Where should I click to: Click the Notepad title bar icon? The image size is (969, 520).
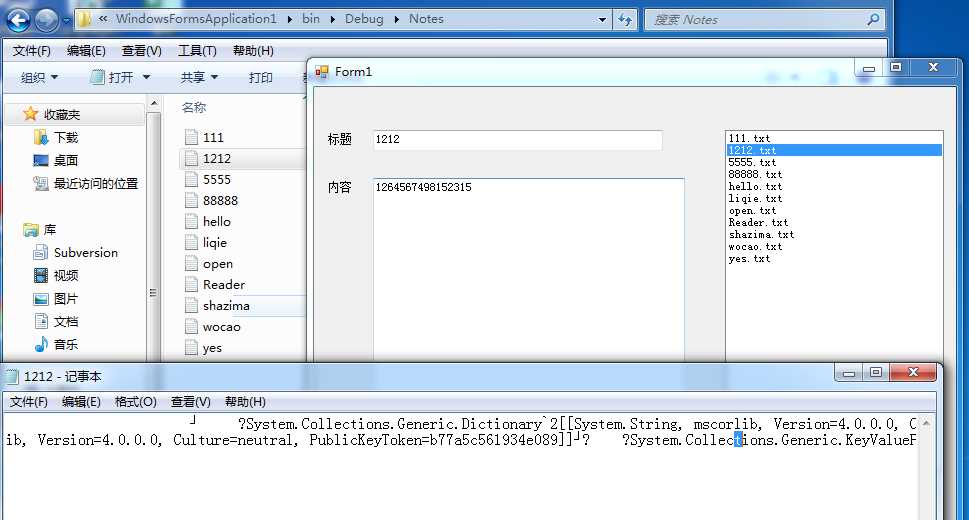11,377
